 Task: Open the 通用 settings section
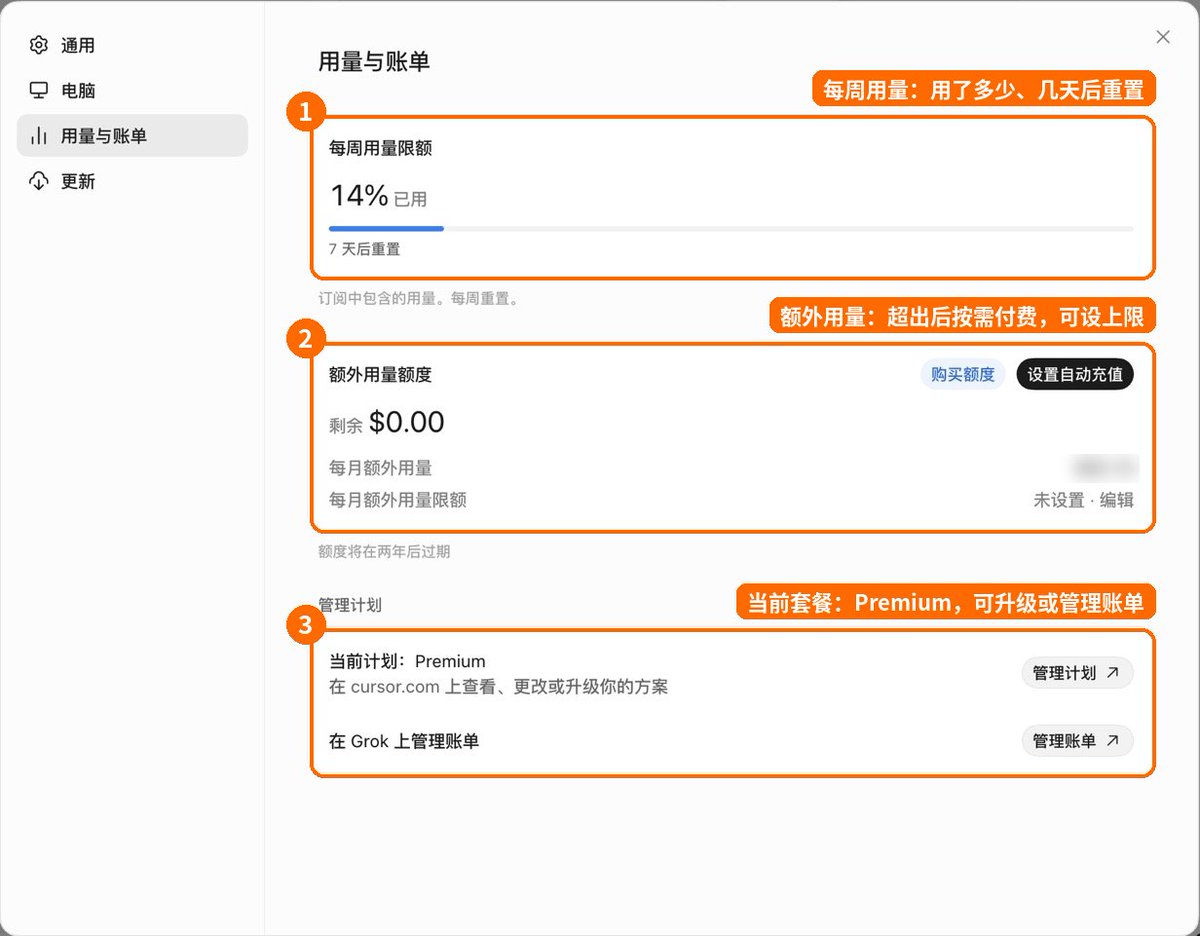(x=132, y=45)
